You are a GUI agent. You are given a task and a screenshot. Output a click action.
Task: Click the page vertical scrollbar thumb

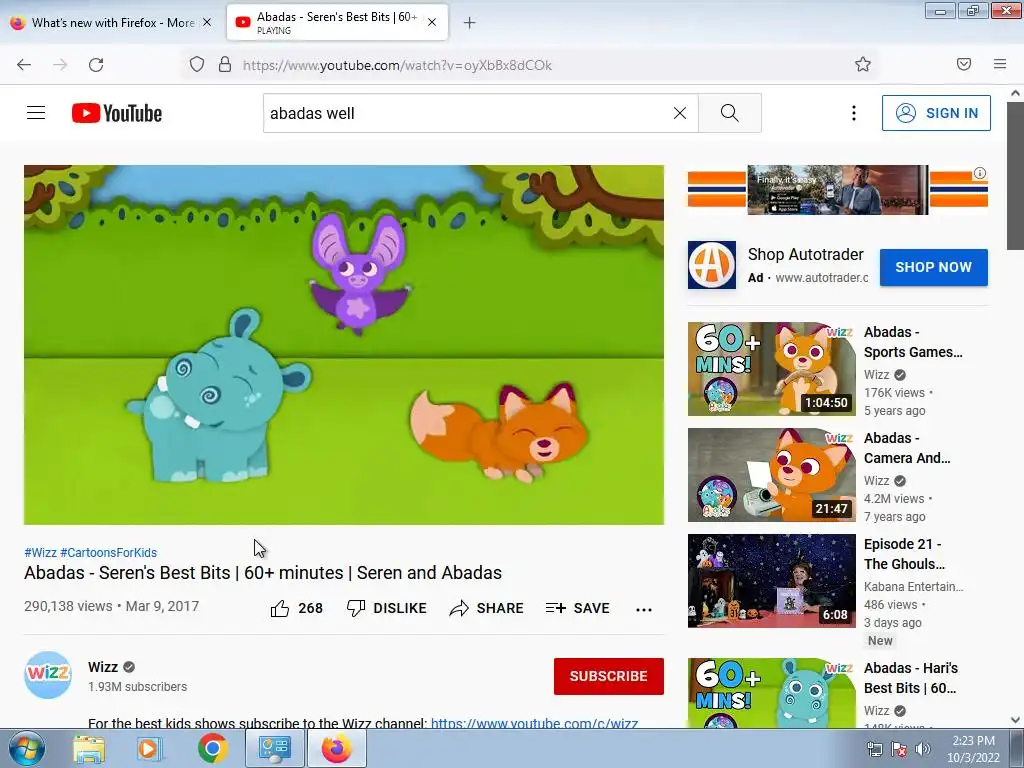[1016, 175]
